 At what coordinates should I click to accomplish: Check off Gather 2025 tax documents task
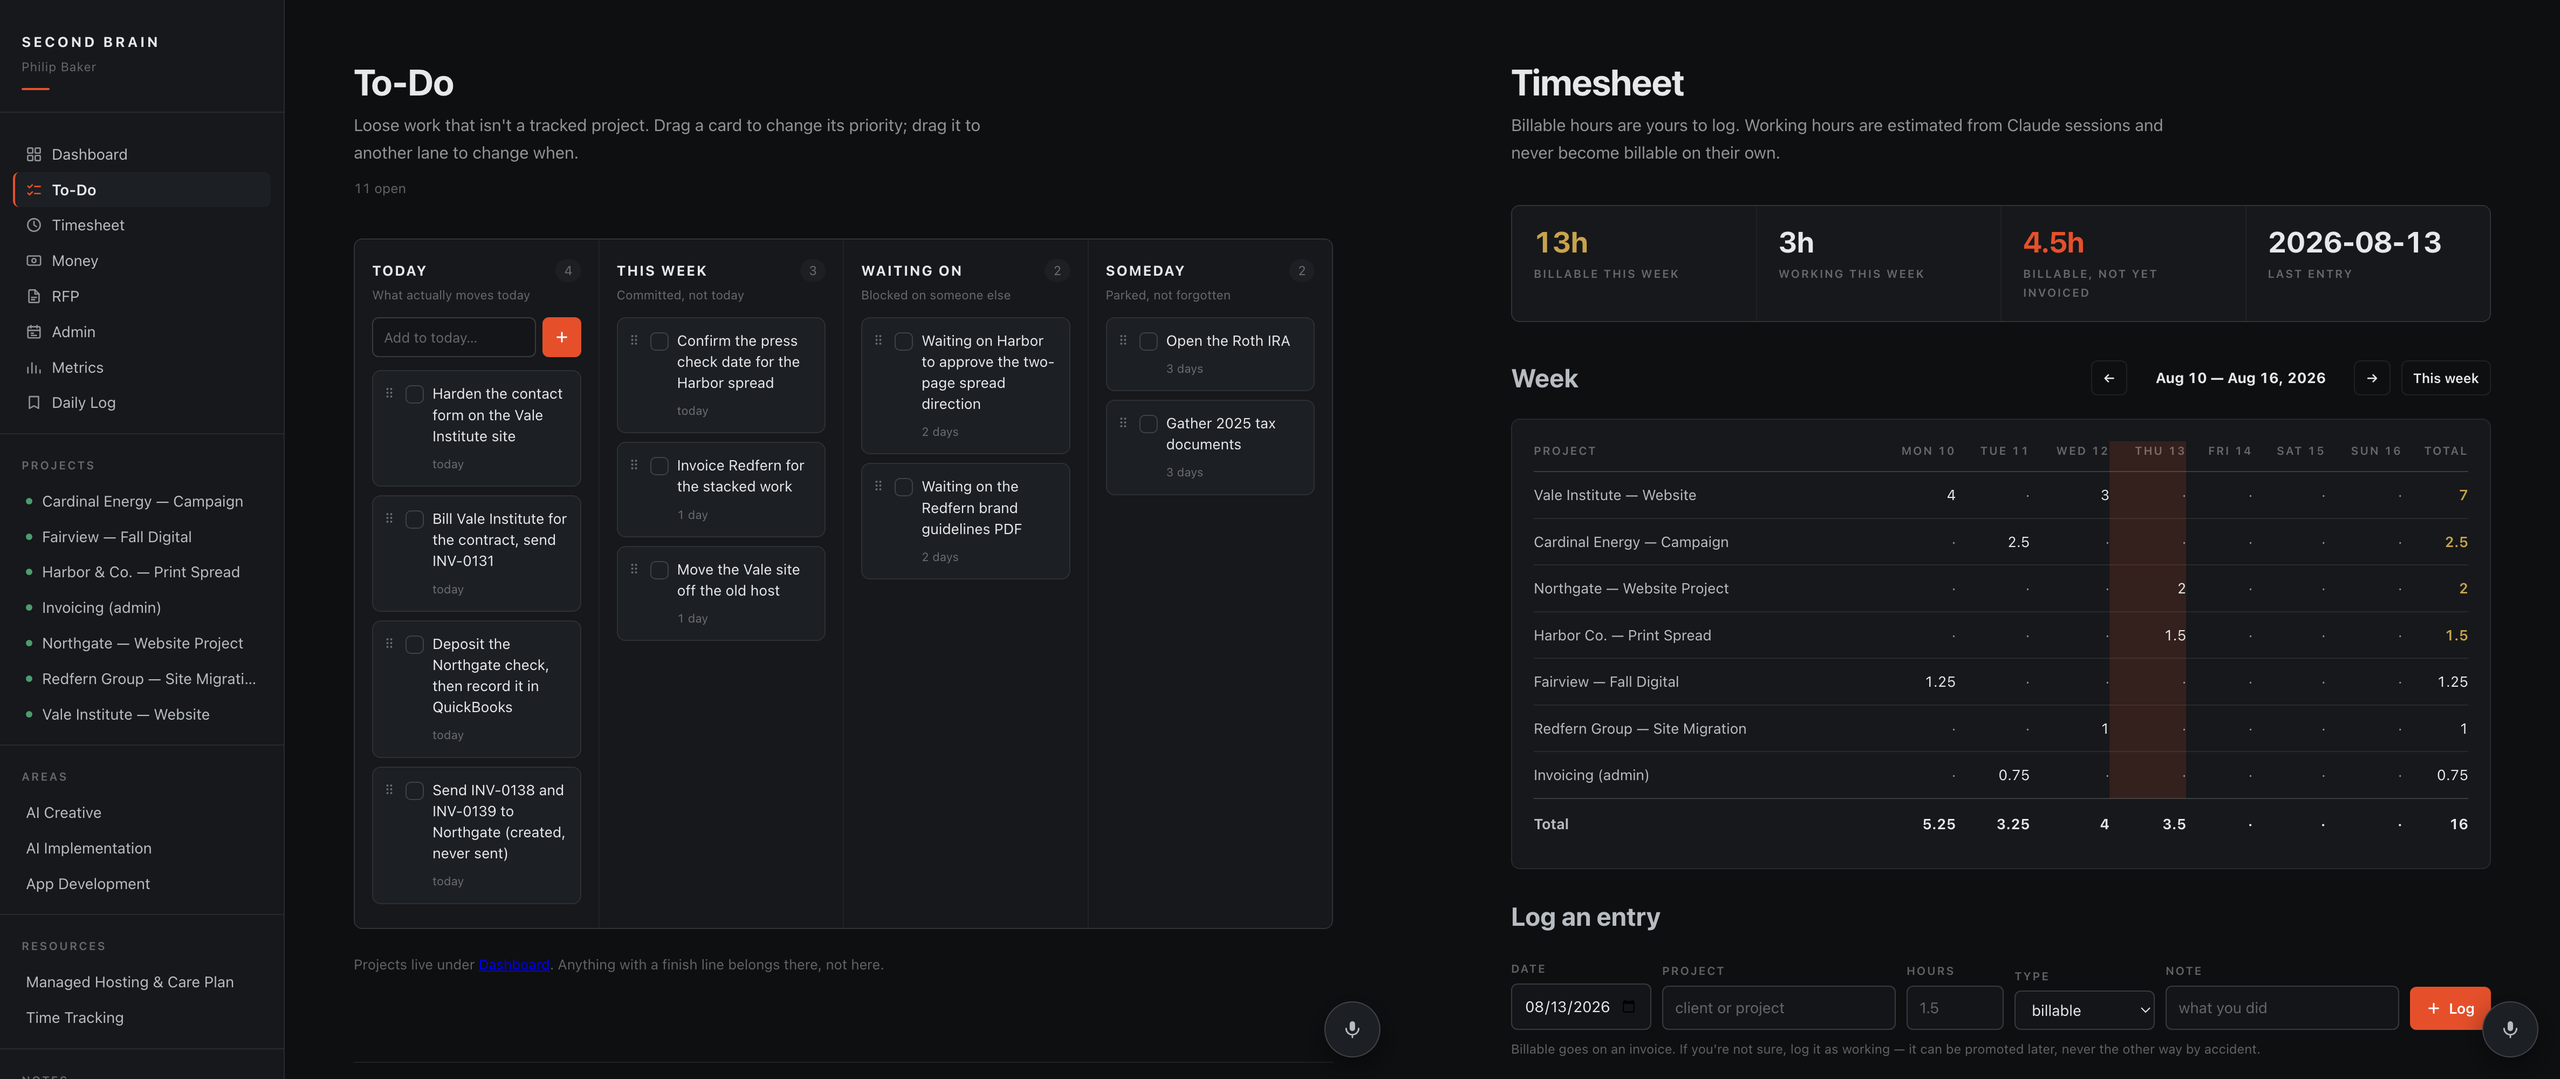[1148, 424]
